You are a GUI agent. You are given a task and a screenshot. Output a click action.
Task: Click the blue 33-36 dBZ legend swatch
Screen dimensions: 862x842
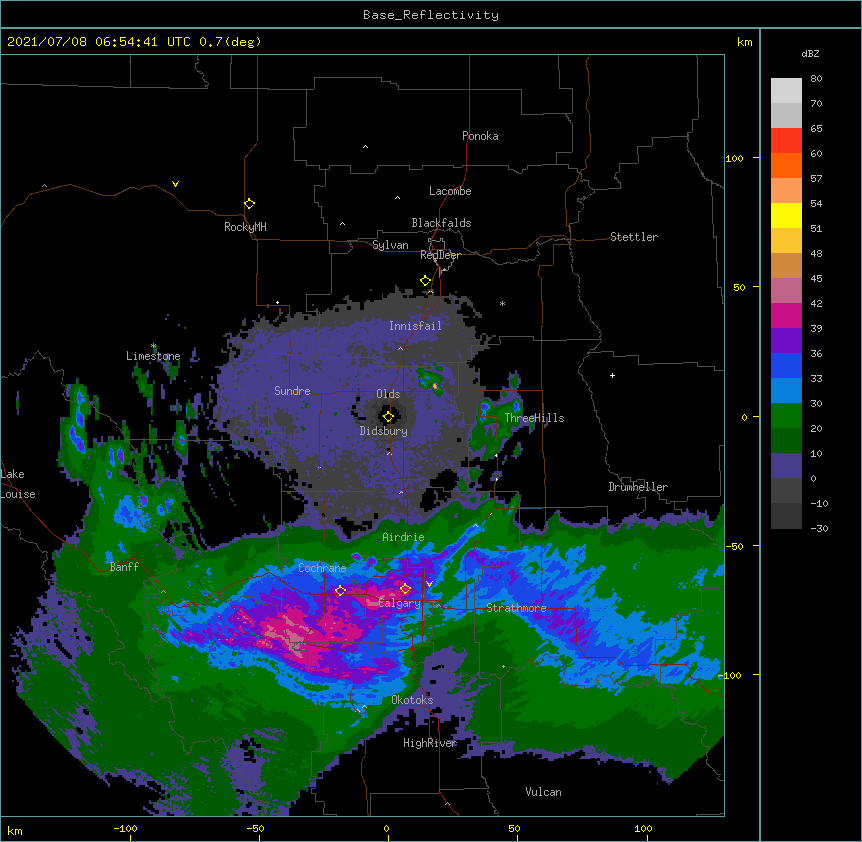tap(786, 365)
